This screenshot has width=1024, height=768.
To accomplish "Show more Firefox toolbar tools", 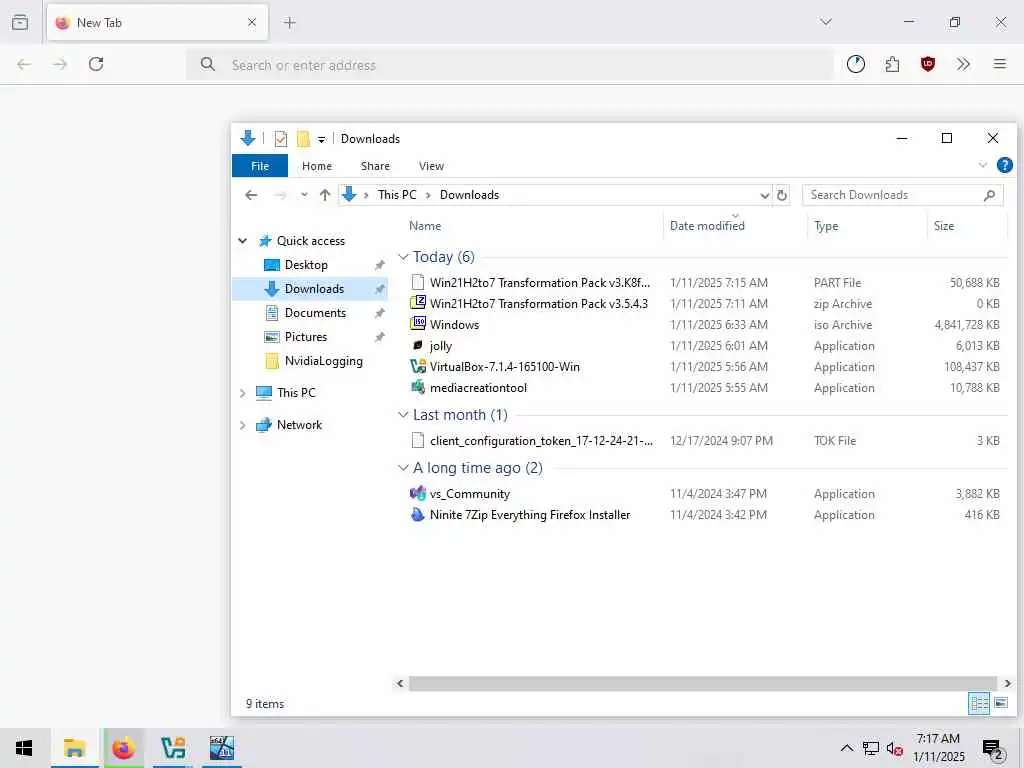I will click(963, 64).
